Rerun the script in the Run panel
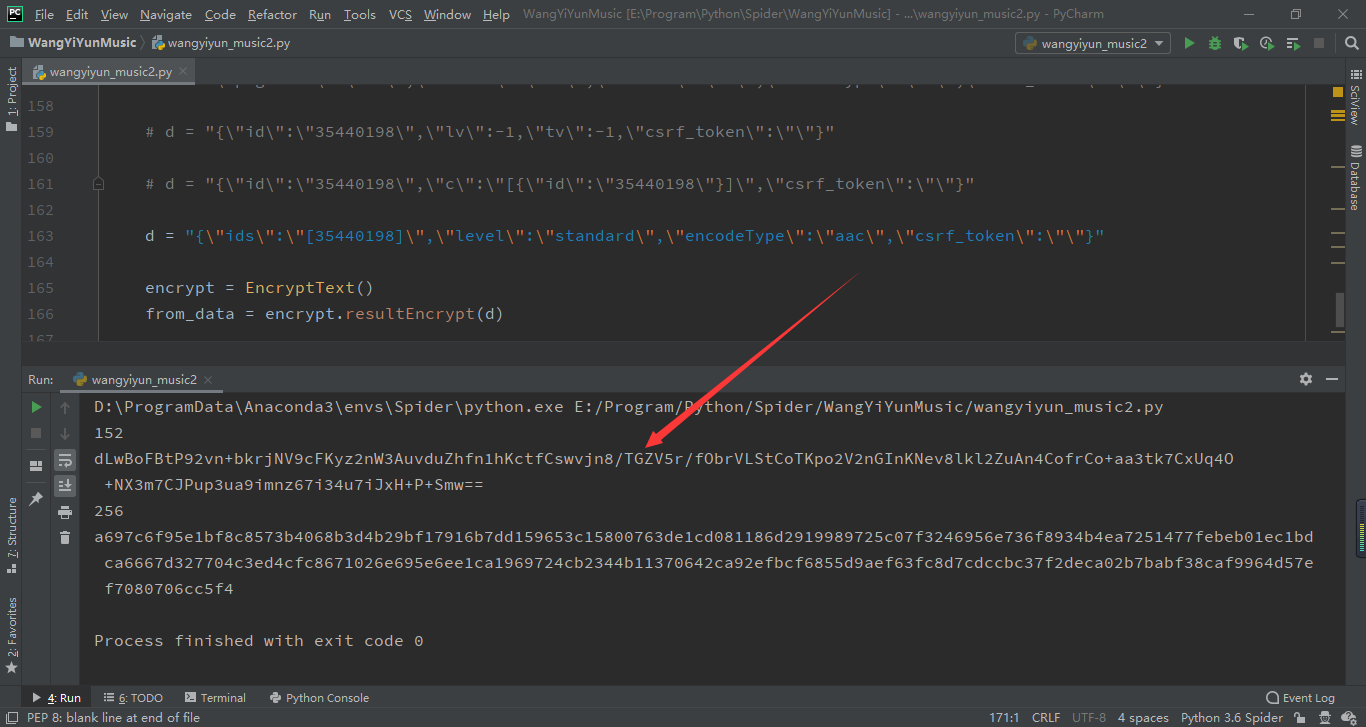 [36, 407]
